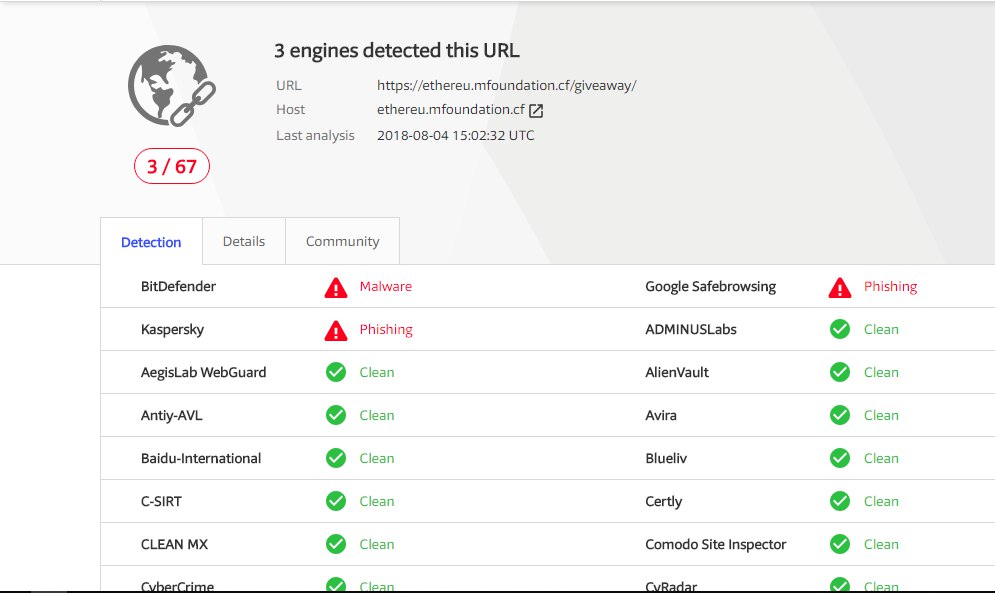Image resolution: width=995 pixels, height=593 pixels.
Task: Click the Clean result for Baidu-International
Action: click(377, 458)
